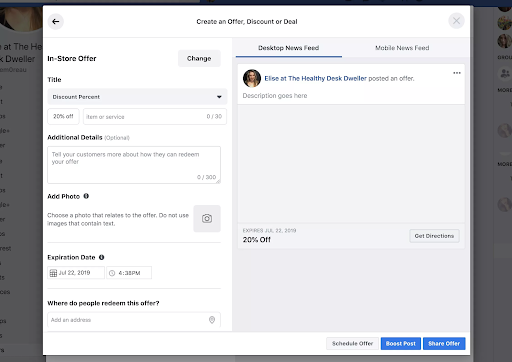The image size is (512, 362).
Task: Go back using the left arrow icon
Action: pos(56,22)
